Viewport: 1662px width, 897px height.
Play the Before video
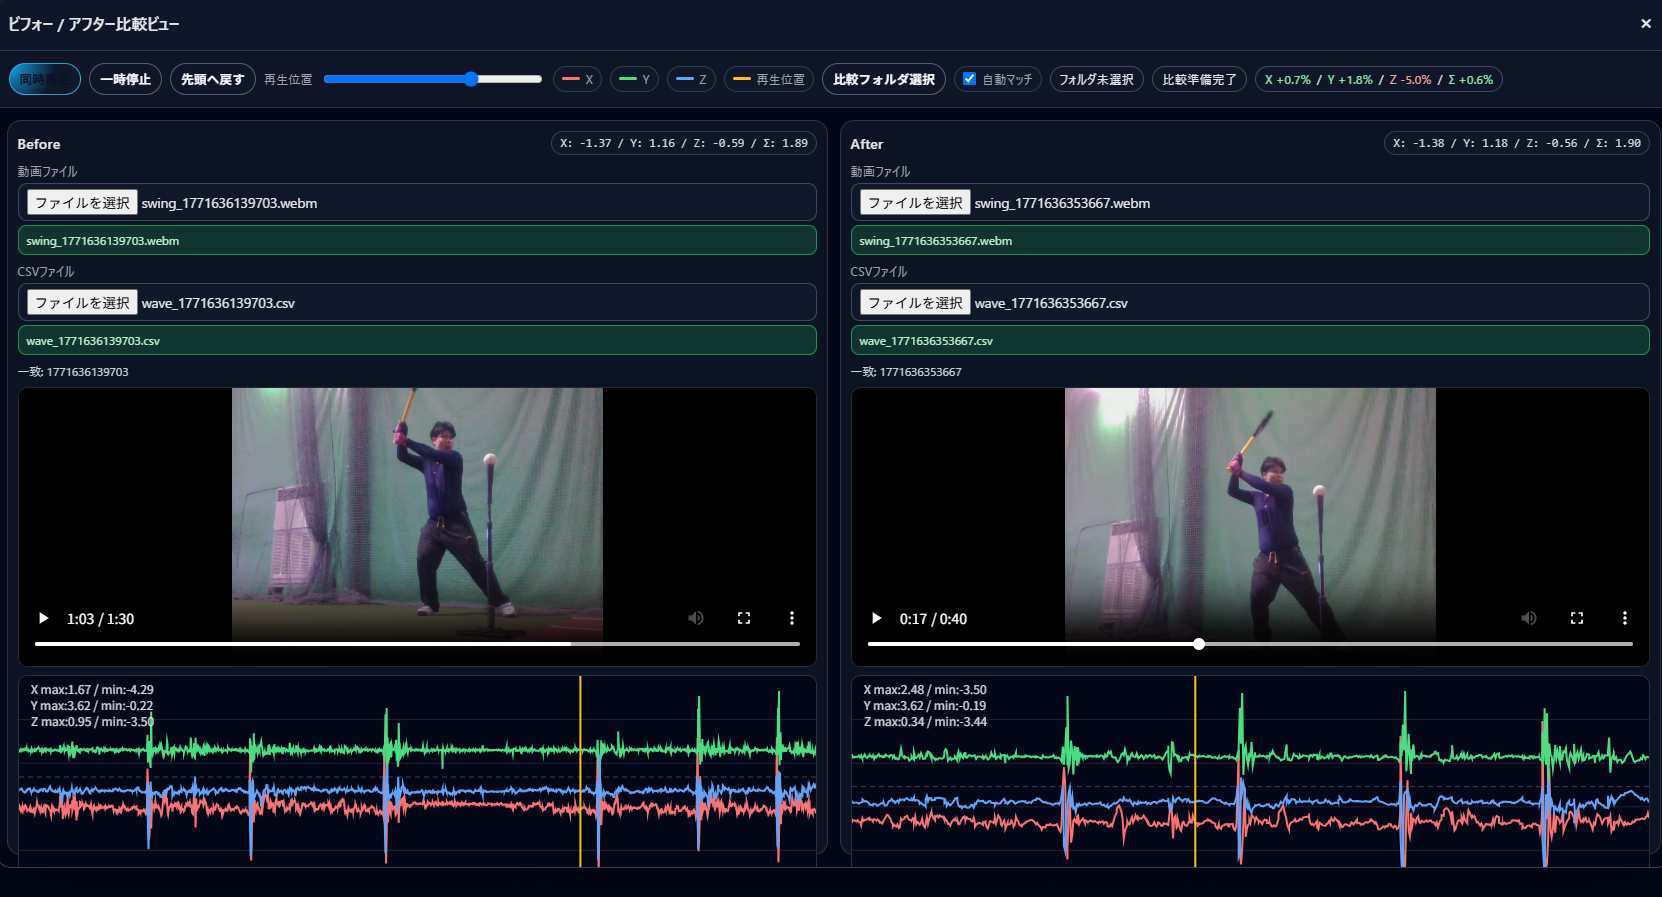coord(43,618)
